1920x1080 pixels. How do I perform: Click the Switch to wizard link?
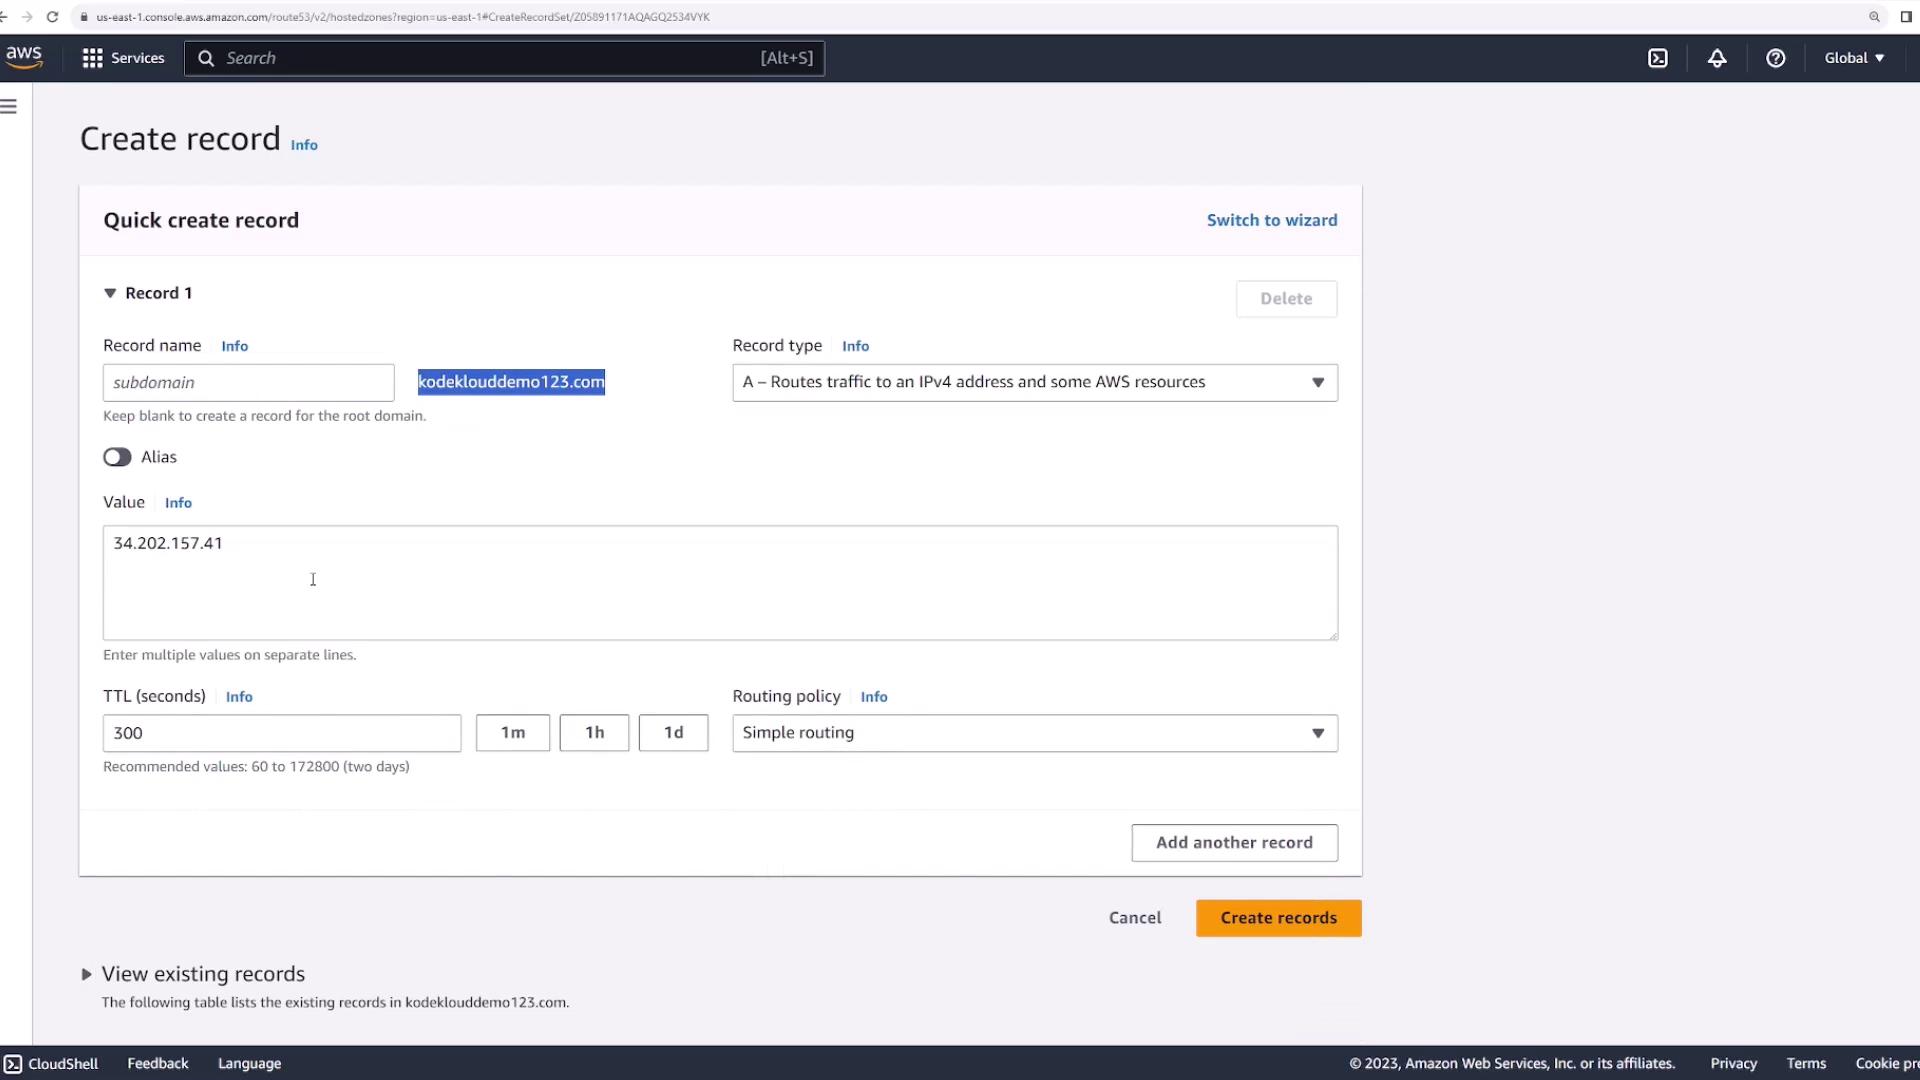point(1271,220)
